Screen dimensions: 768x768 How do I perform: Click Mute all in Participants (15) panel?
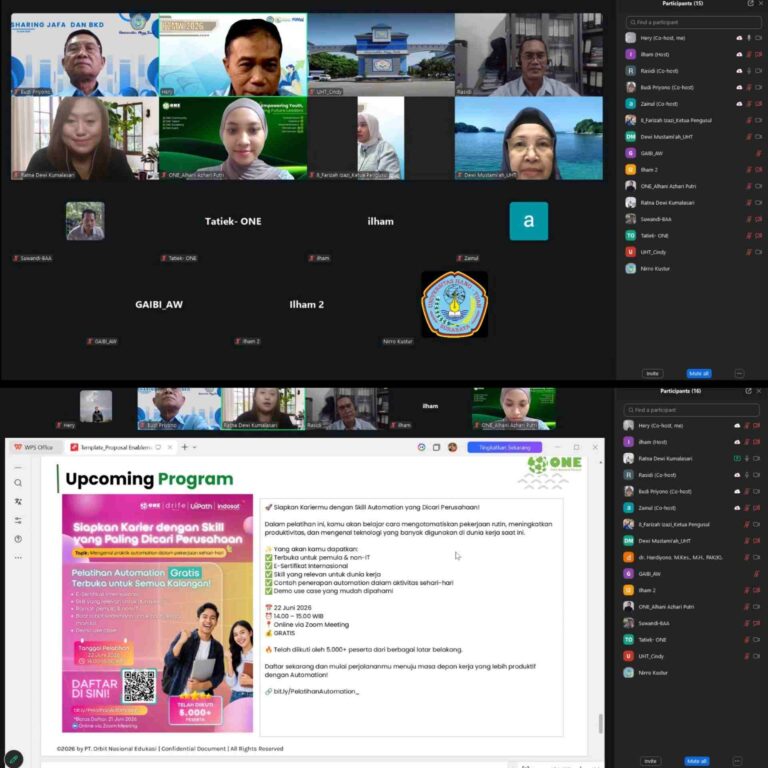point(698,373)
